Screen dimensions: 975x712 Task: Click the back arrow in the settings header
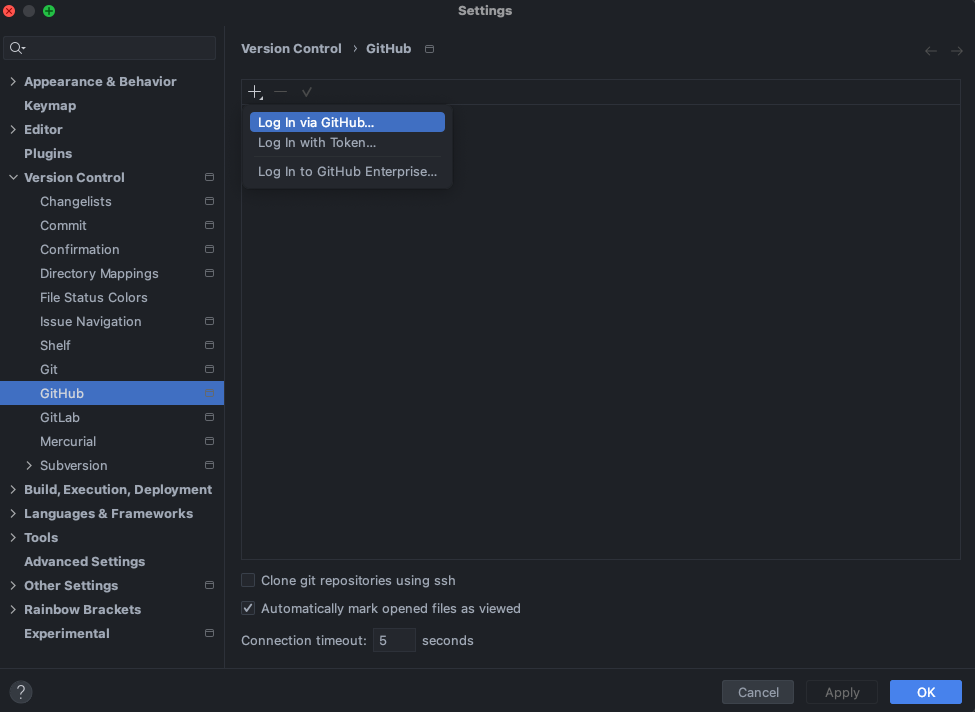[930, 51]
